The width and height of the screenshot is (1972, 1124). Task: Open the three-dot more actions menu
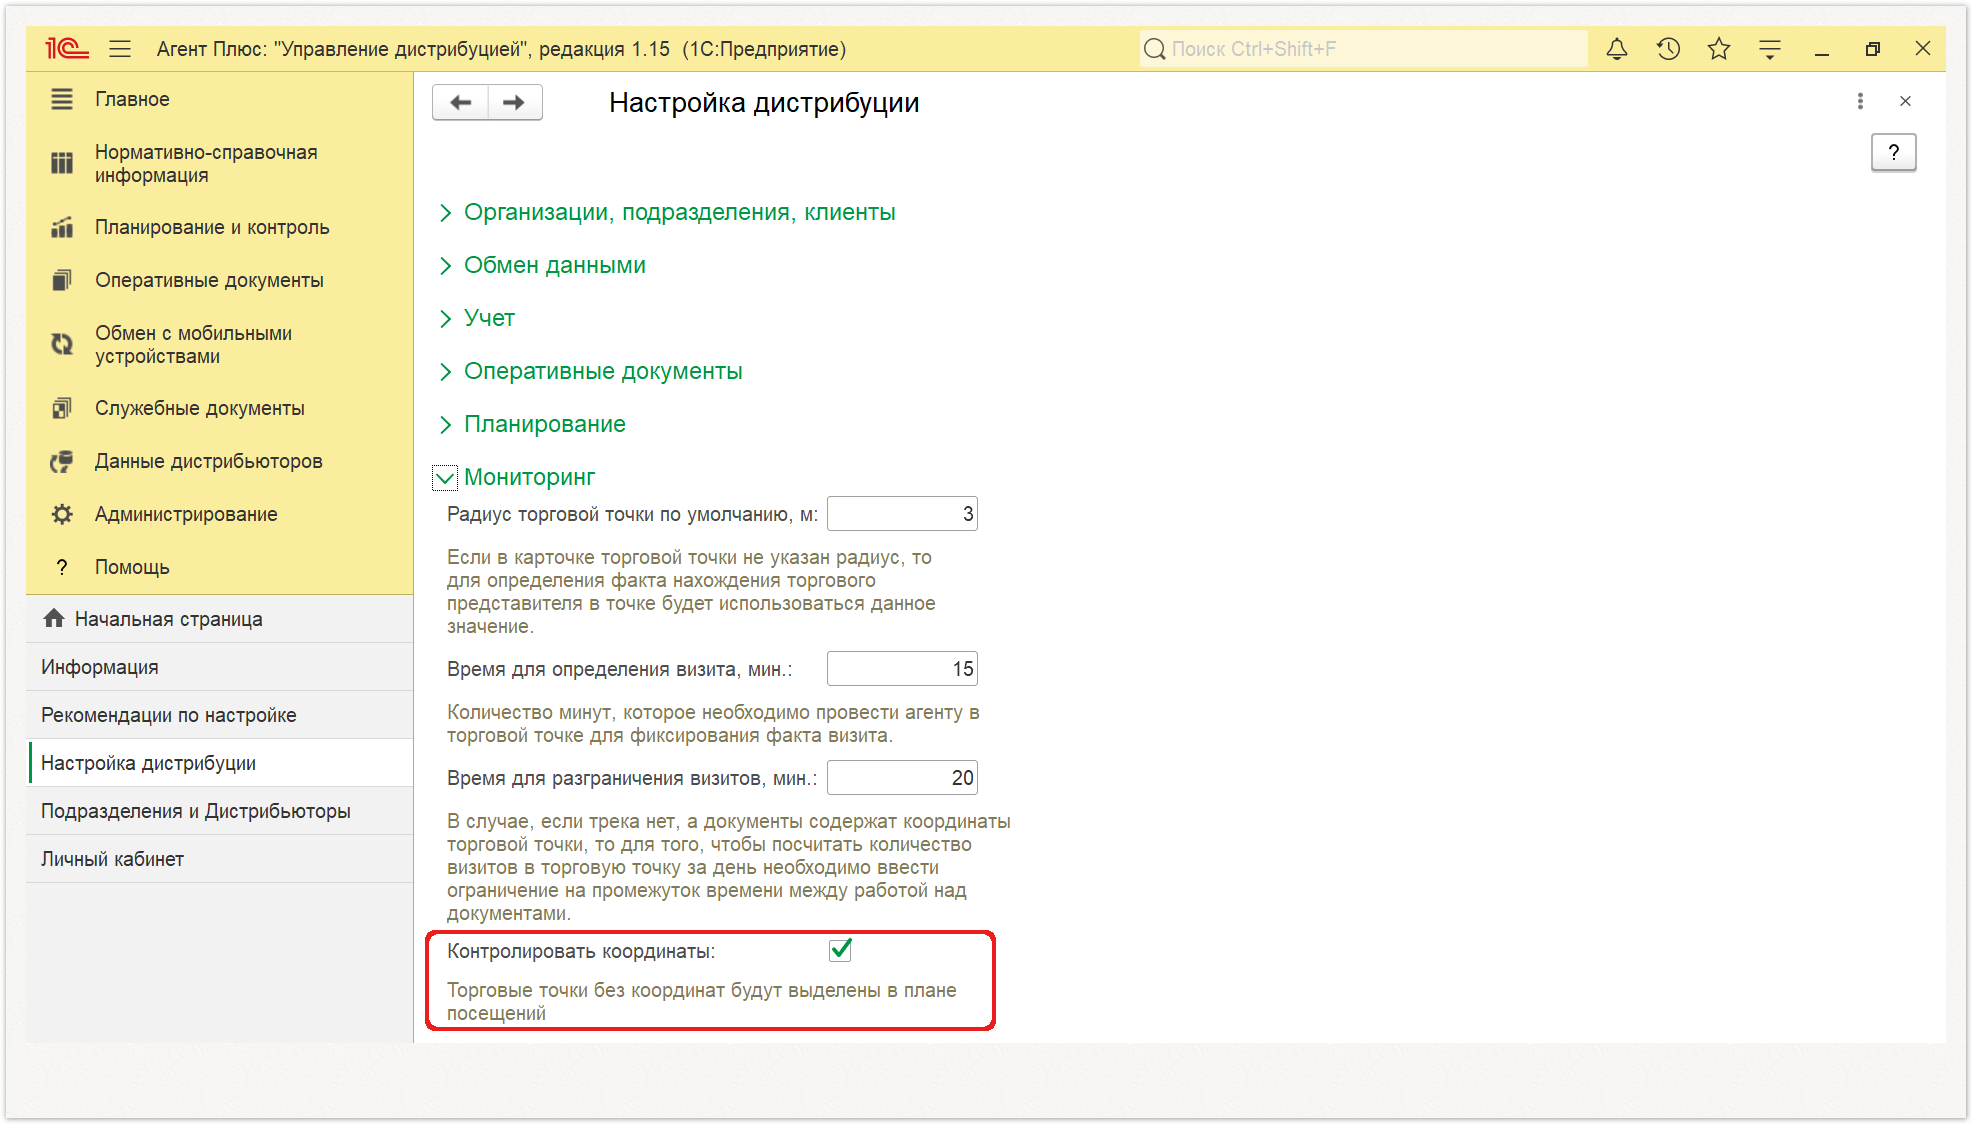(1860, 101)
